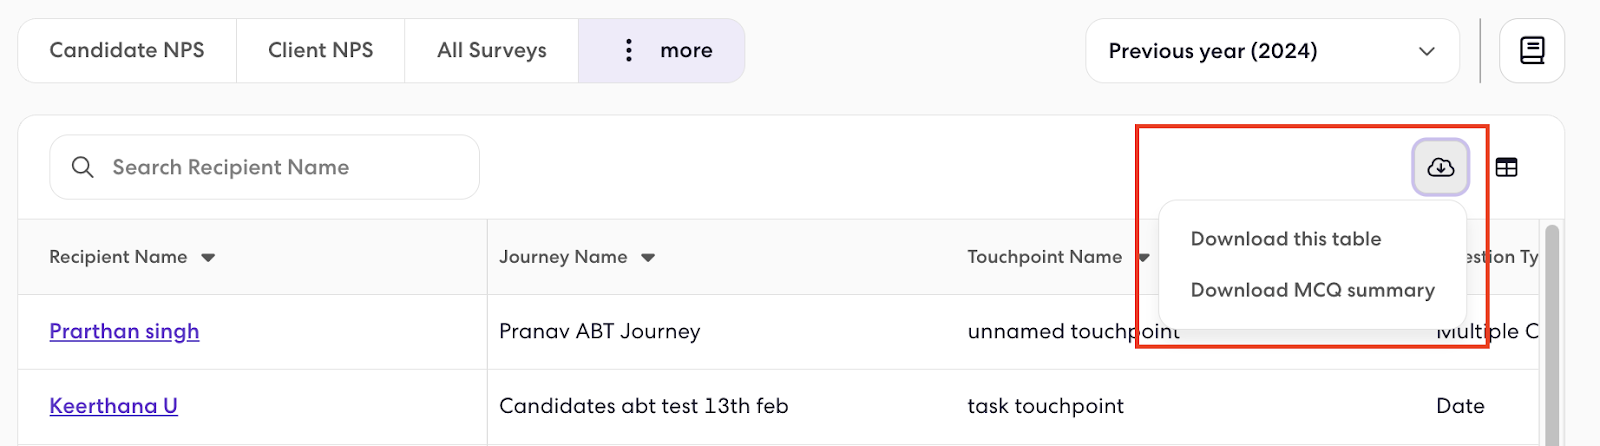1600x446 pixels.
Task: Switch to the Client NPS tab
Action: [320, 50]
